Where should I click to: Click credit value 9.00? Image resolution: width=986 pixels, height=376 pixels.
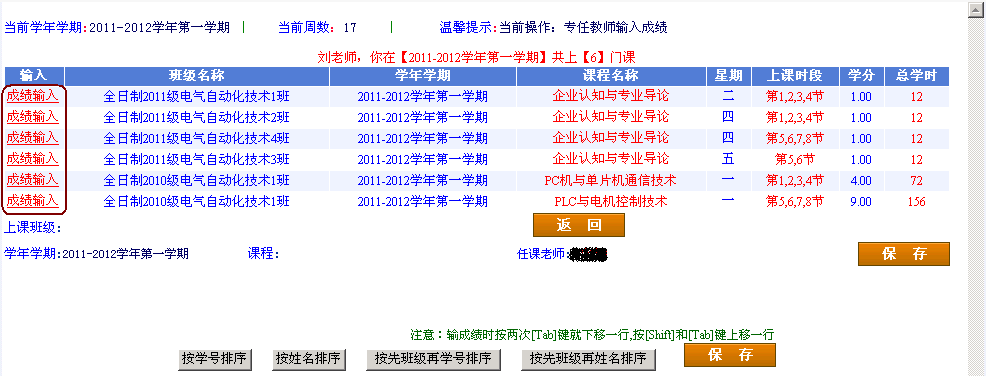(x=861, y=202)
